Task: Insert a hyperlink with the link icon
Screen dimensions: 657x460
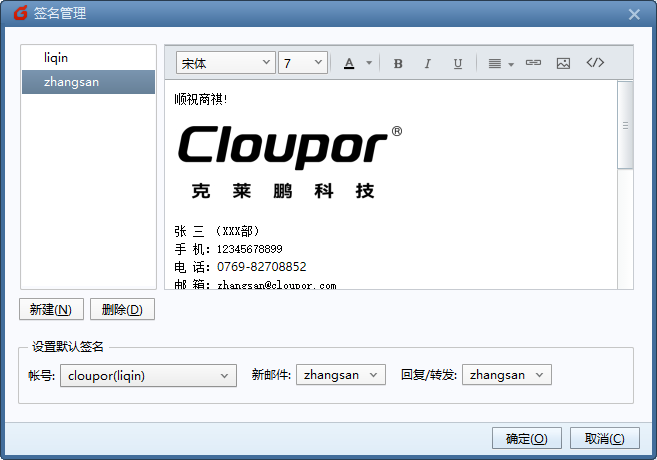Action: click(533, 62)
